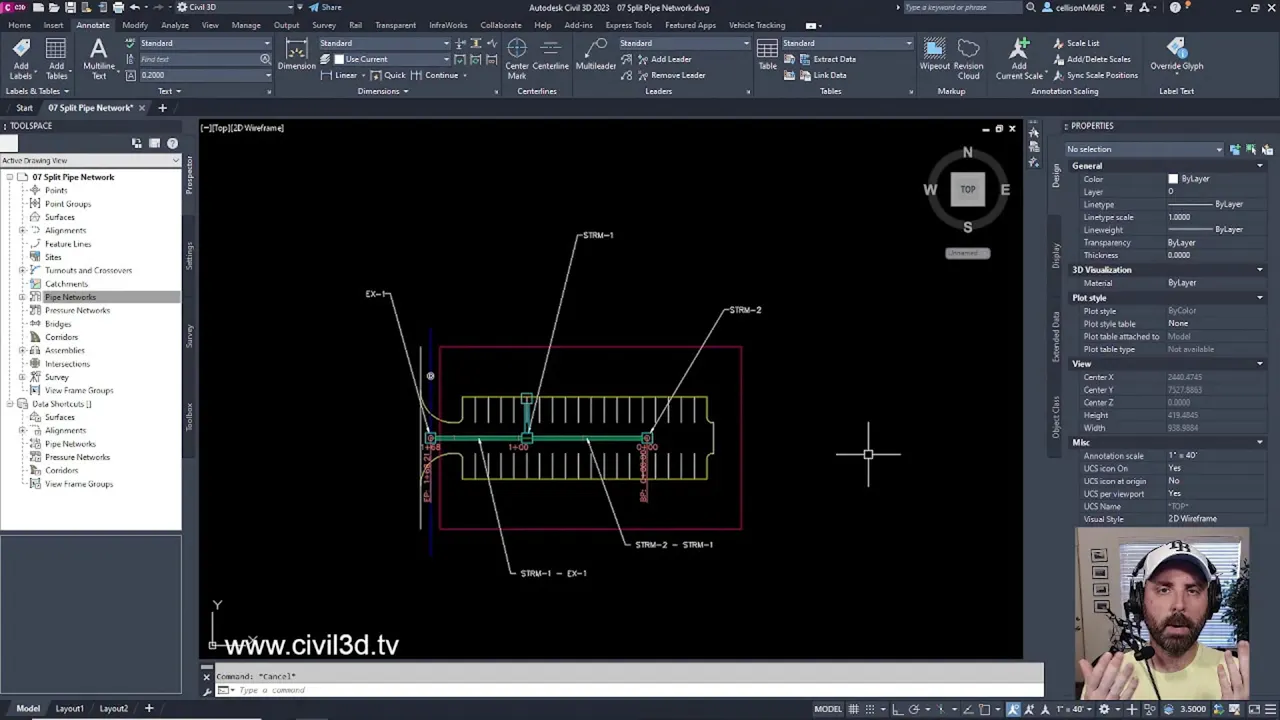Viewport: 1280px width, 720px height.
Task: Collapse the 3D Visualization section
Action: pyautogui.click(x=1259, y=270)
